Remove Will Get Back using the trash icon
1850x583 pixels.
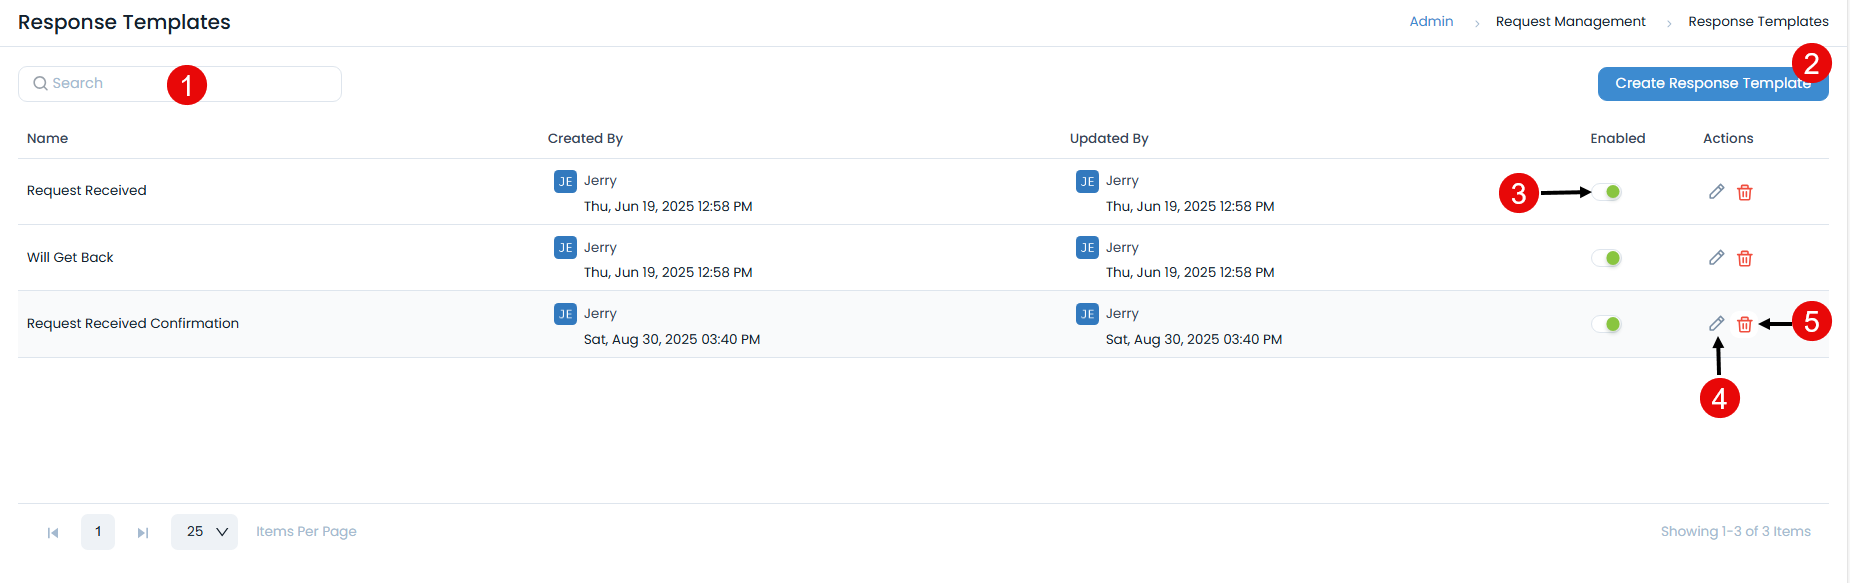1745,257
